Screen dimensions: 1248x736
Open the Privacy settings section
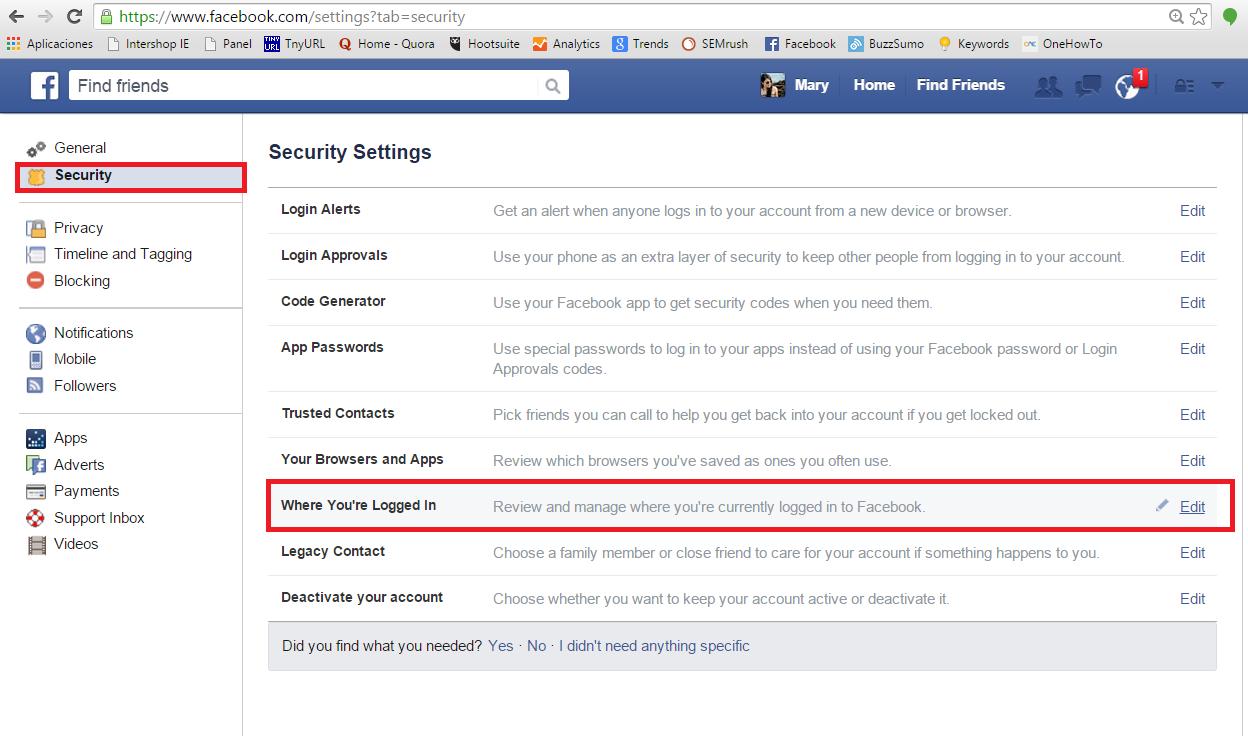[78, 228]
